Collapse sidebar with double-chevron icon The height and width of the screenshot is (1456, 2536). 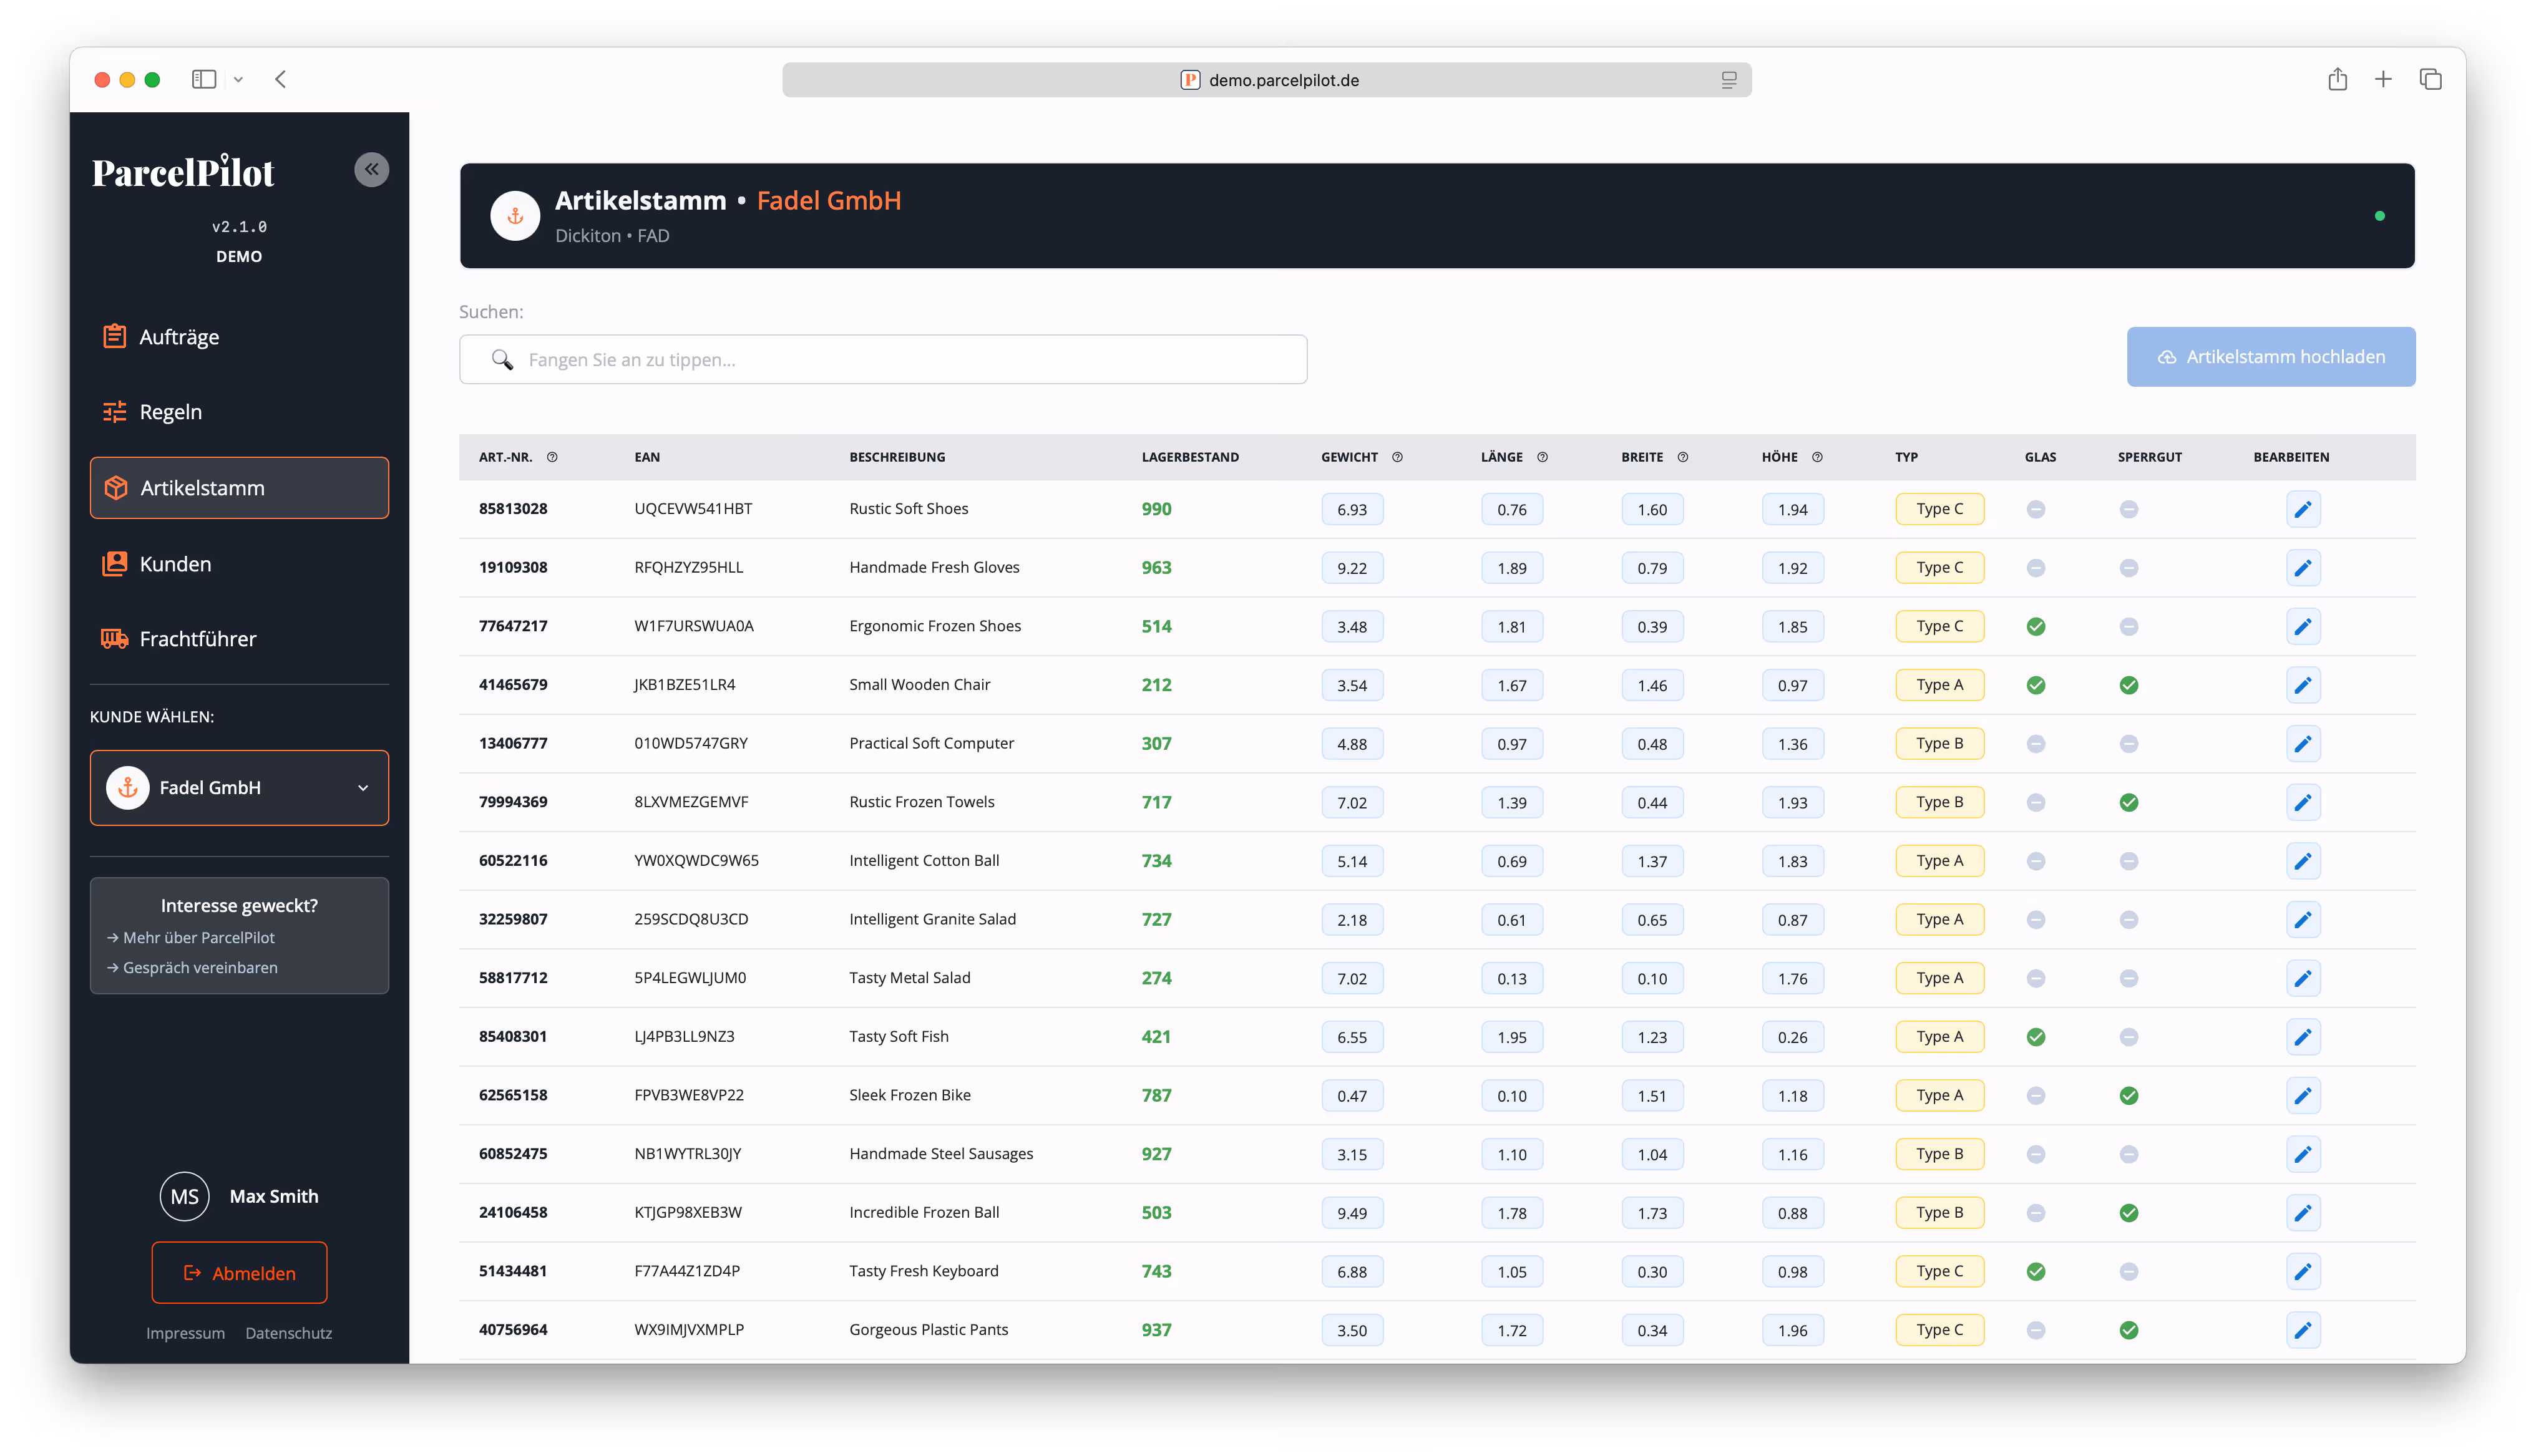pos(371,170)
